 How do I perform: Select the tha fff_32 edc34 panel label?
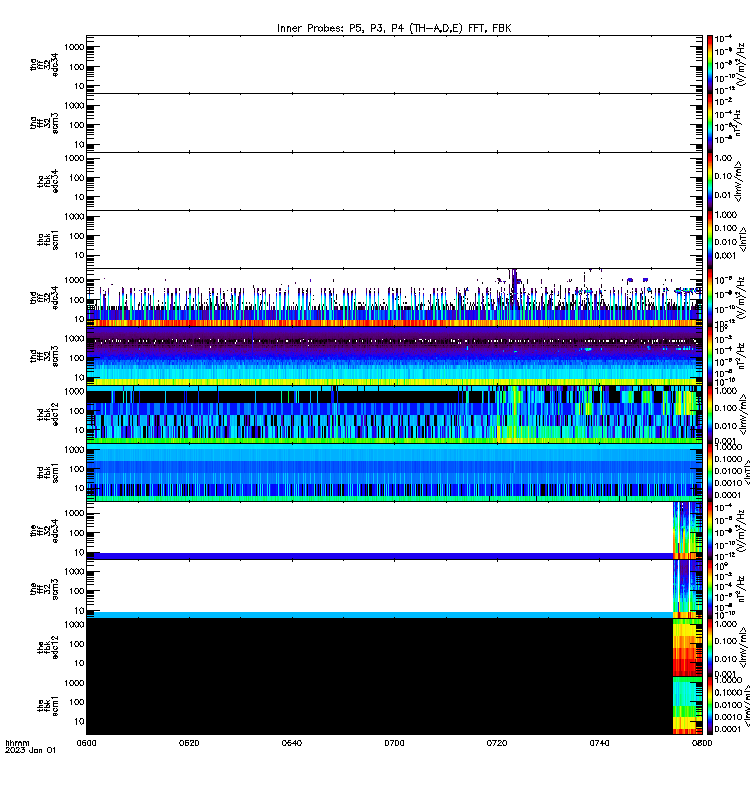pyautogui.click(x=44, y=64)
